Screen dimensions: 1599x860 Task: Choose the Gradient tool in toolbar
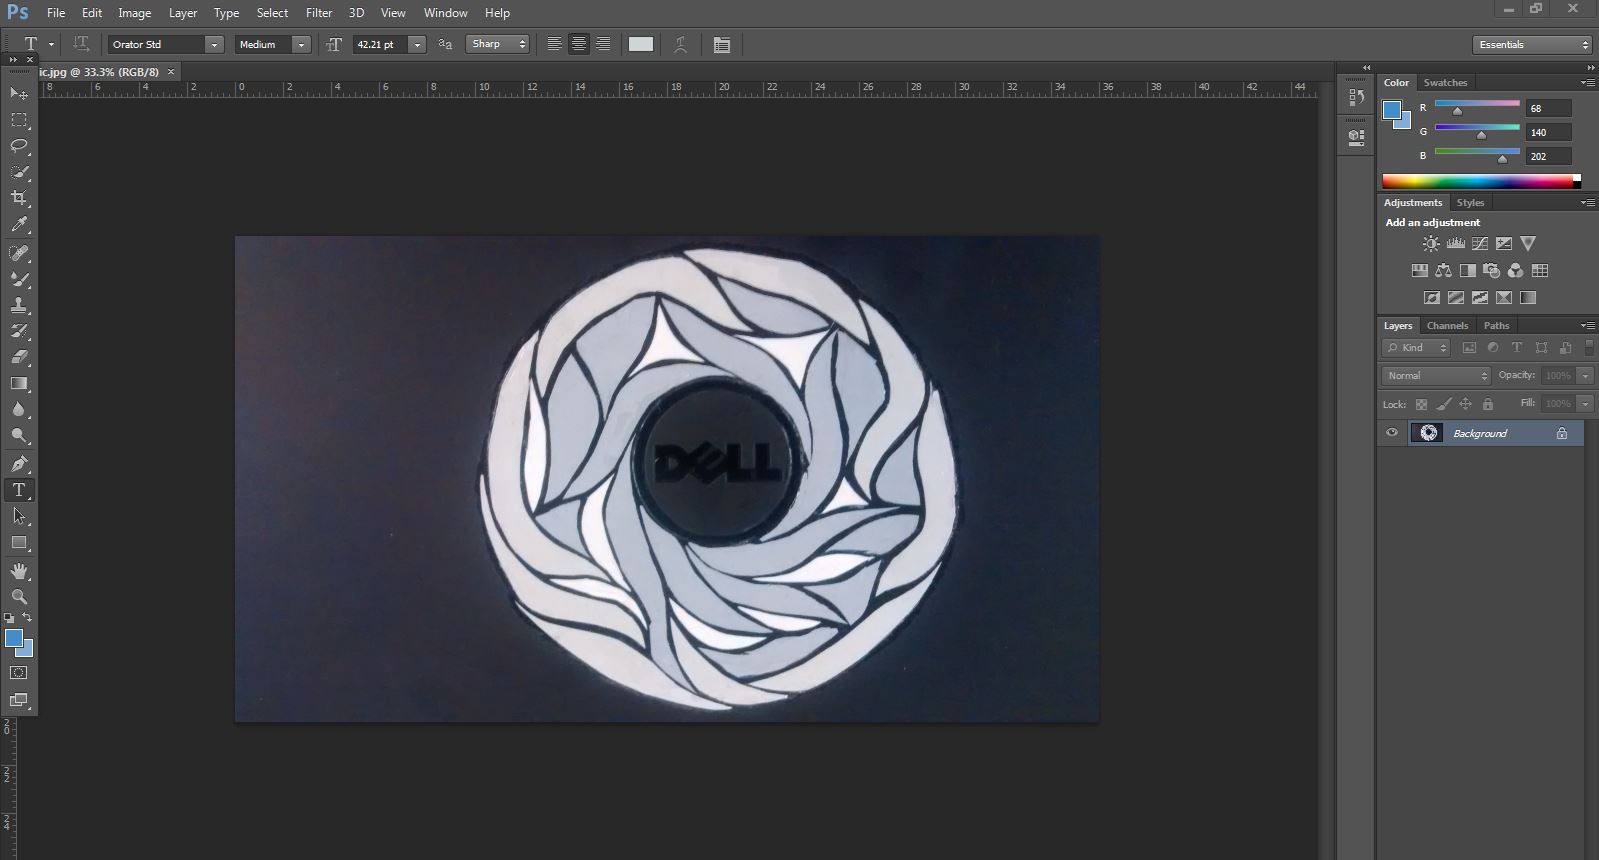pos(19,383)
